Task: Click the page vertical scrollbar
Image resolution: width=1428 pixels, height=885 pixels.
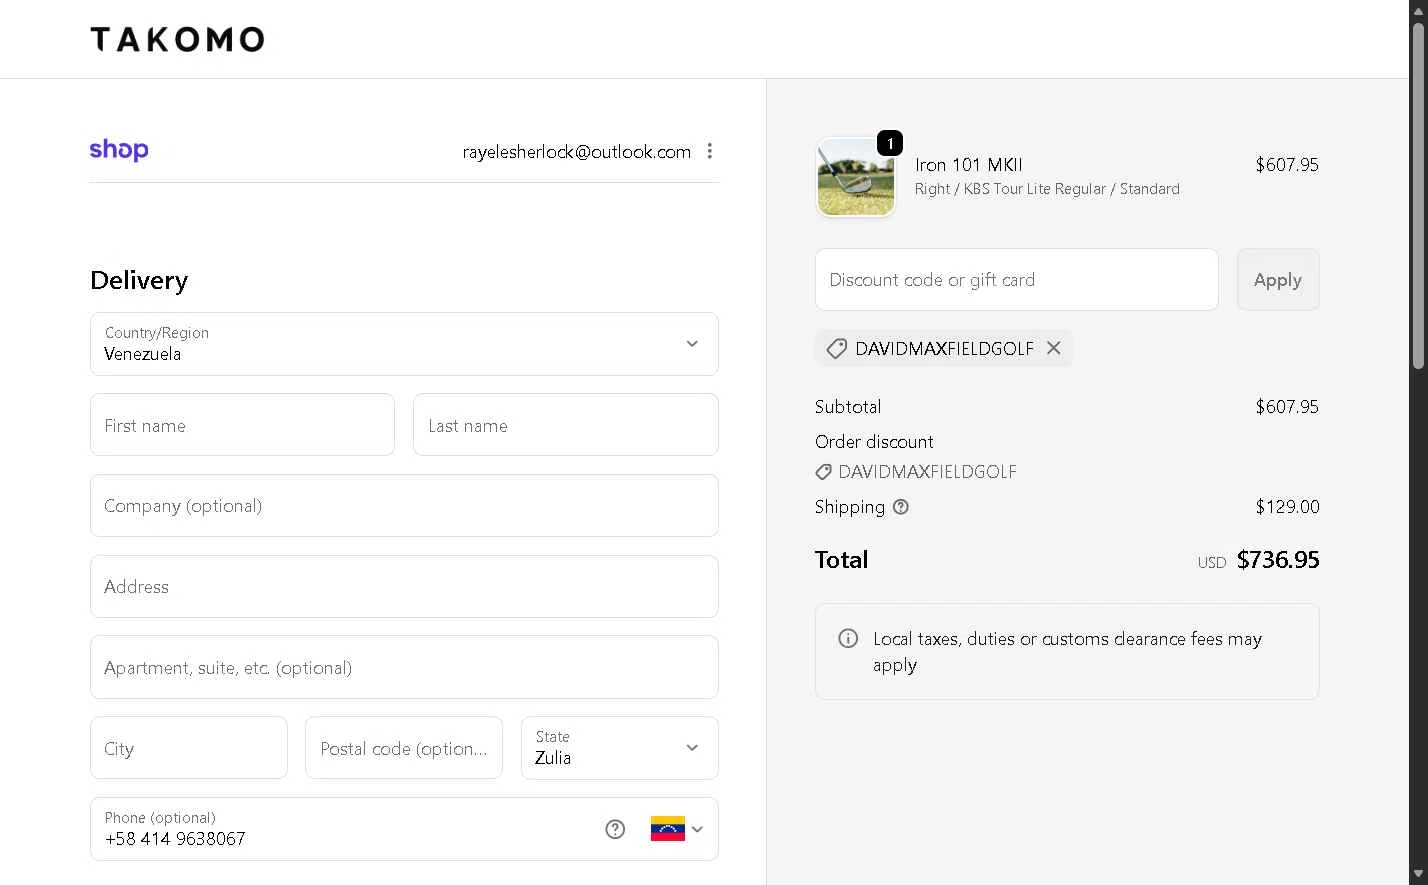Action: pos(1418,195)
